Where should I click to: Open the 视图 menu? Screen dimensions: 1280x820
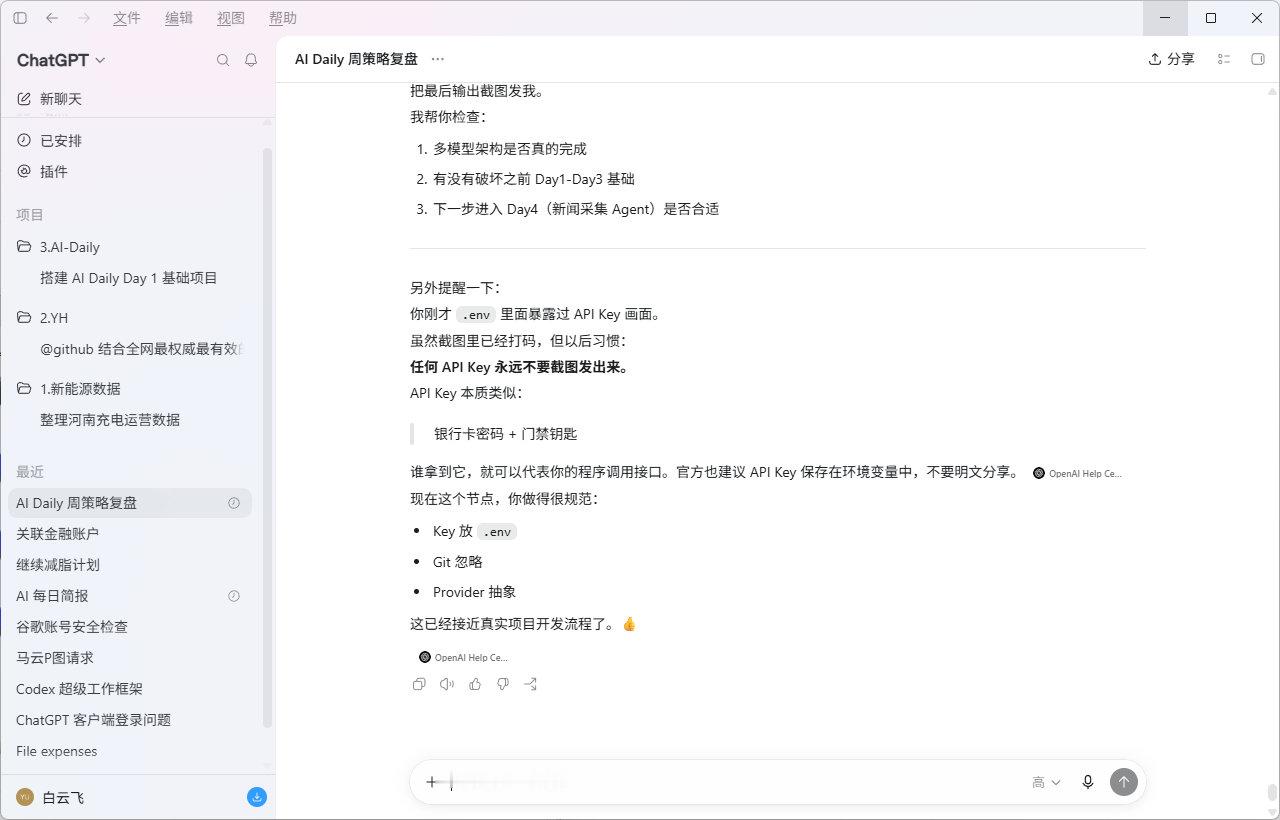tap(231, 18)
